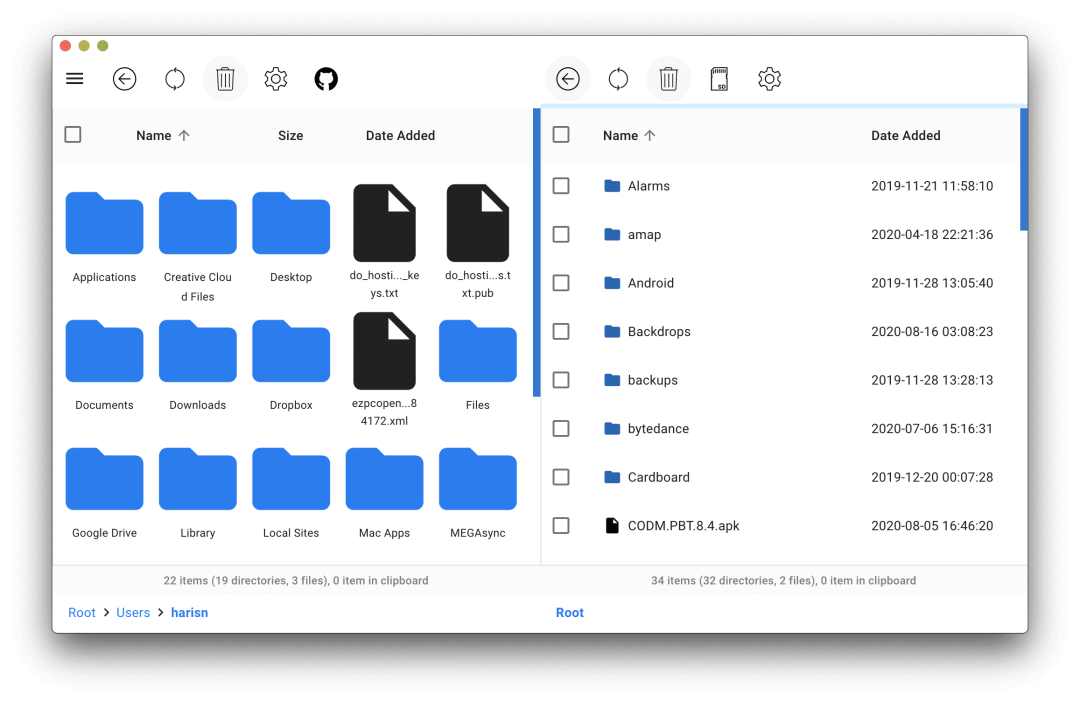
Task: Reverse Name sorting in the device pane
Action: pyautogui.click(x=628, y=135)
